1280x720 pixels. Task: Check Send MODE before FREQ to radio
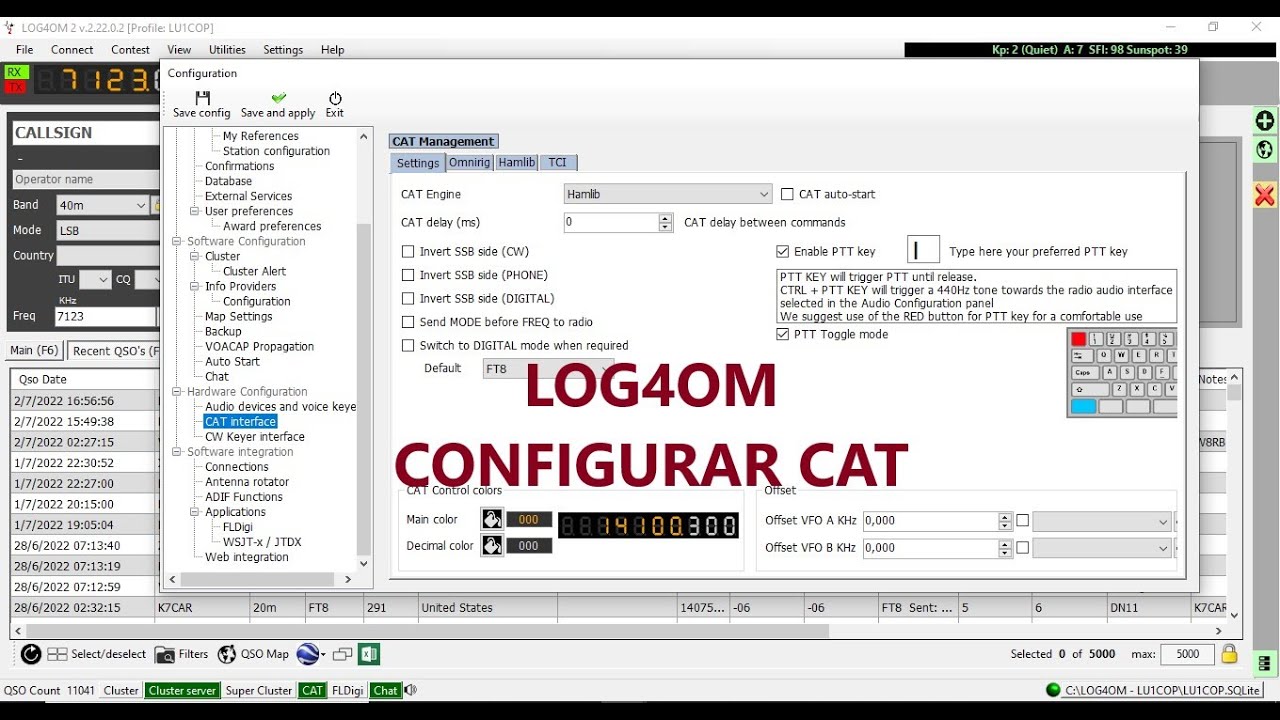pyautogui.click(x=408, y=322)
